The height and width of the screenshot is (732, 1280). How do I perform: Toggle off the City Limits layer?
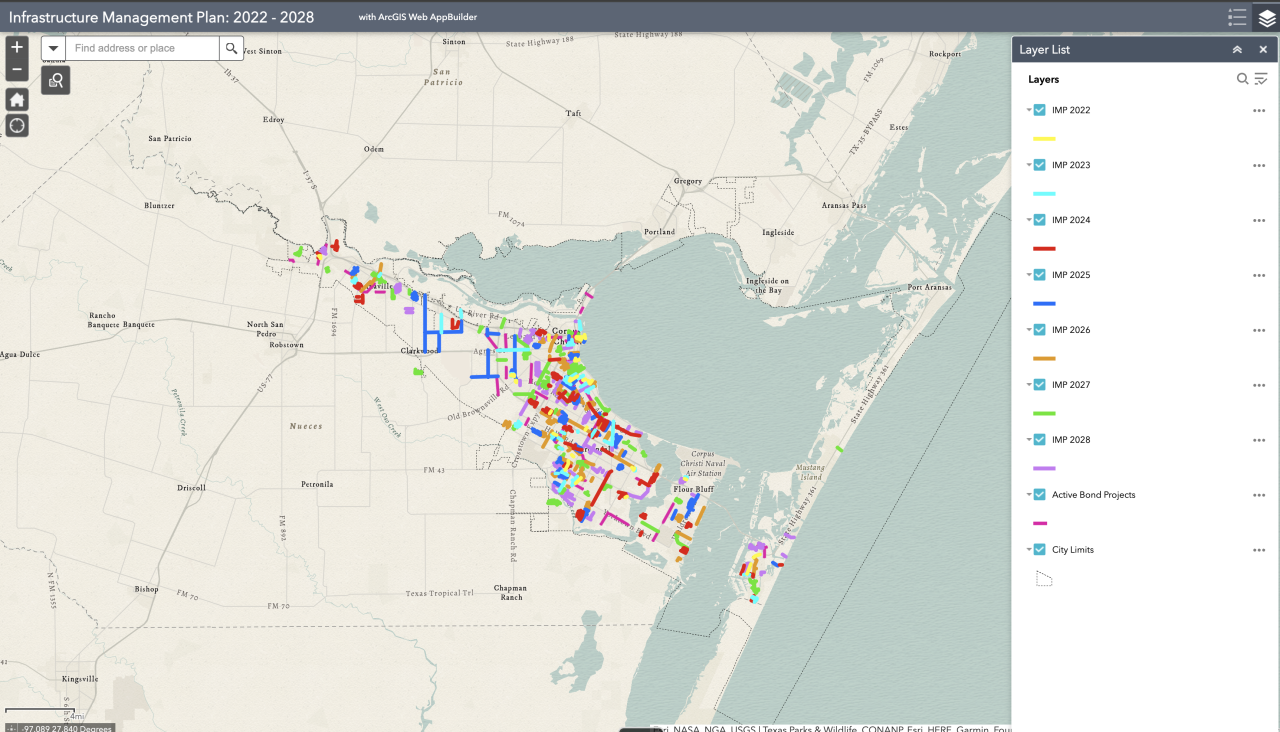tap(1040, 549)
